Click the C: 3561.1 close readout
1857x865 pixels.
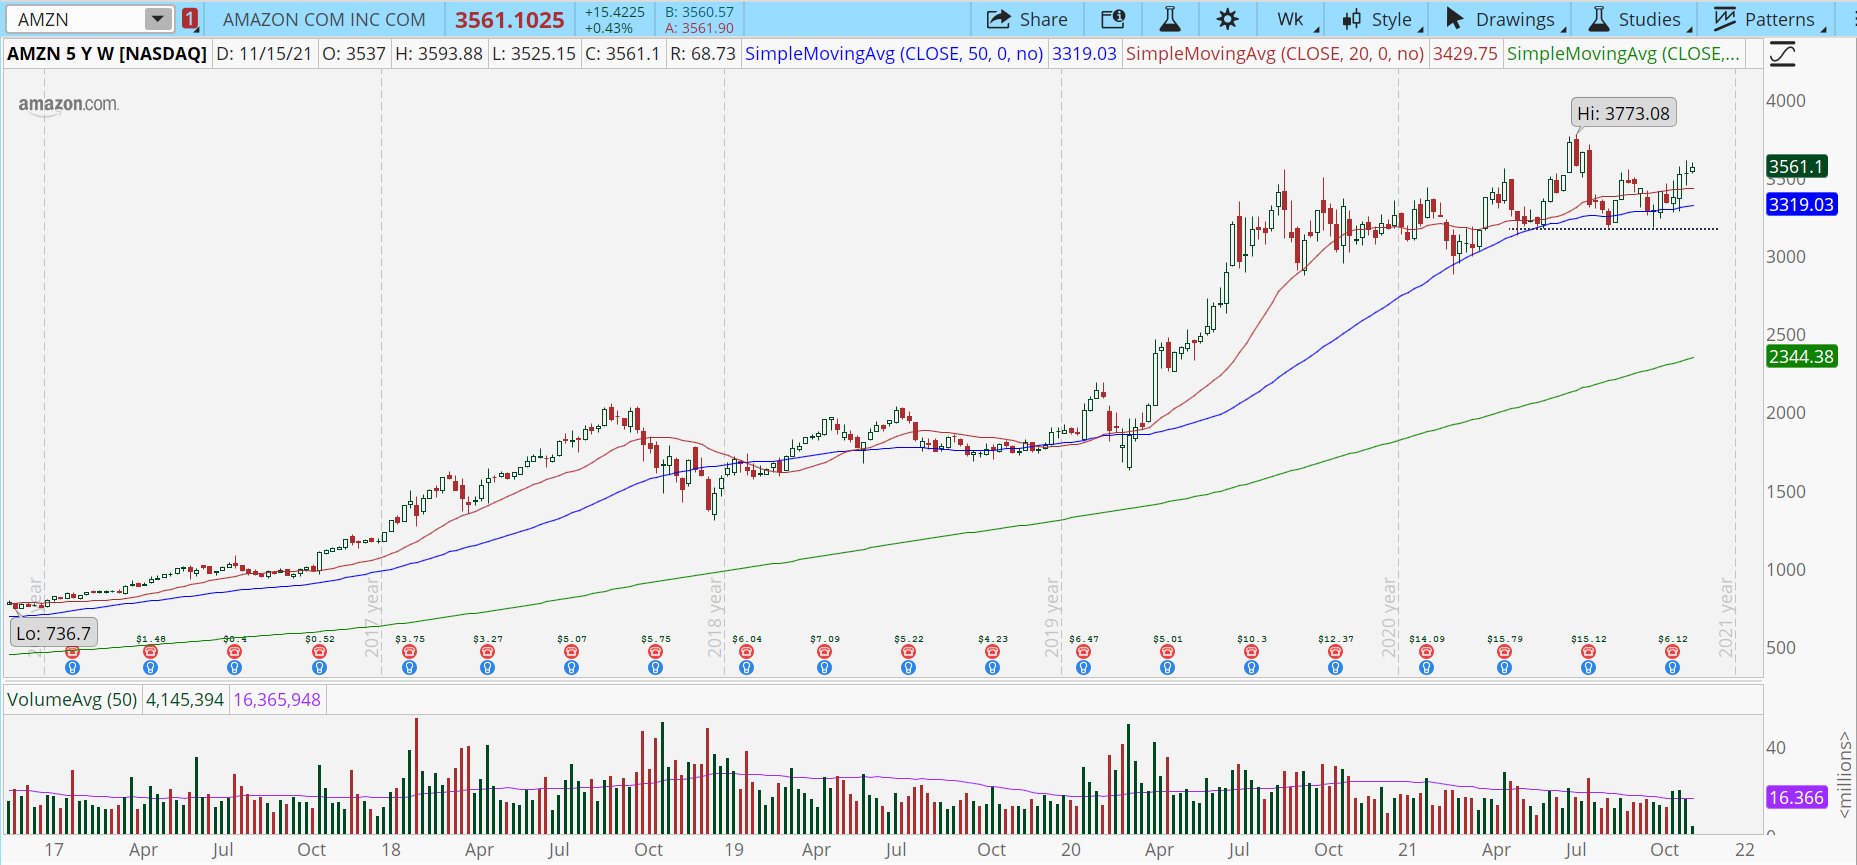pyautogui.click(x=622, y=54)
